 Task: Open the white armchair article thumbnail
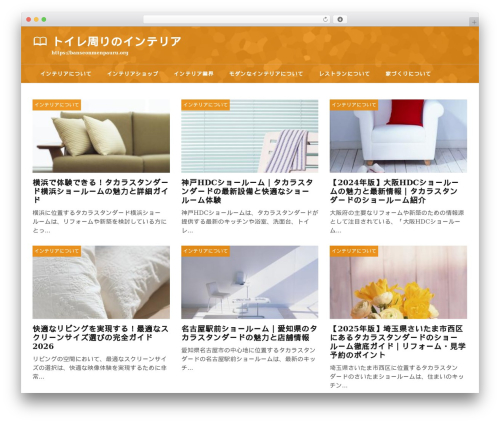point(398,136)
